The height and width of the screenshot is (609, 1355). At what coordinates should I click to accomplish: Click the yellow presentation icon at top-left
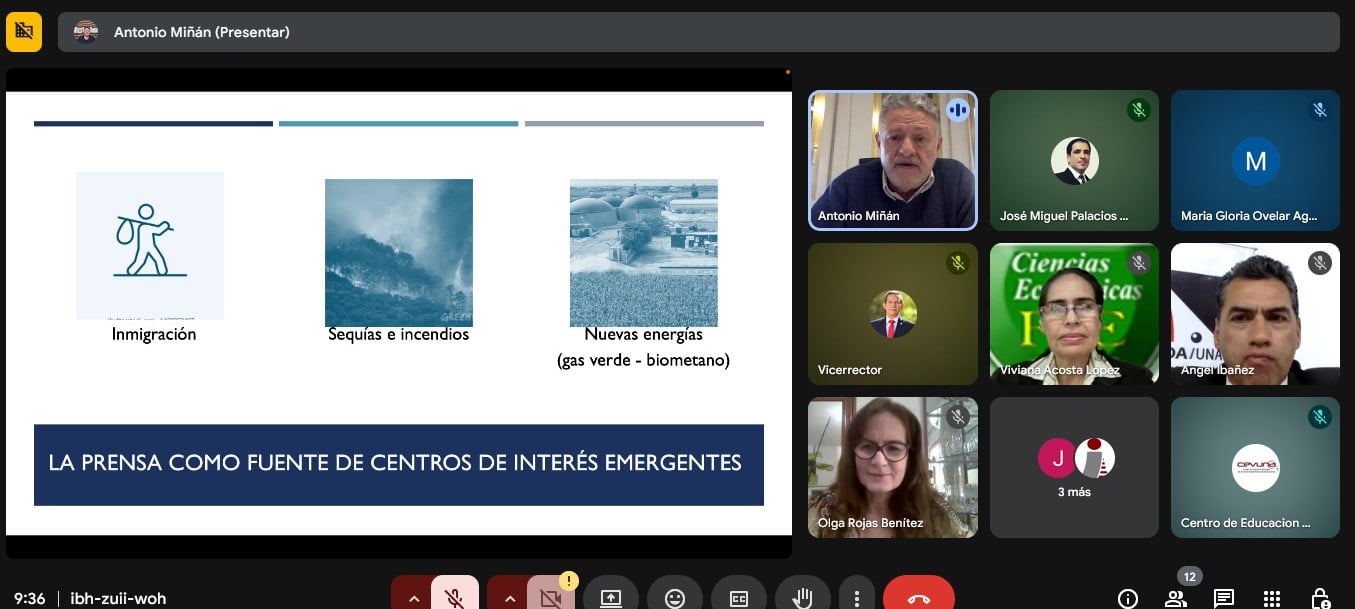click(24, 32)
